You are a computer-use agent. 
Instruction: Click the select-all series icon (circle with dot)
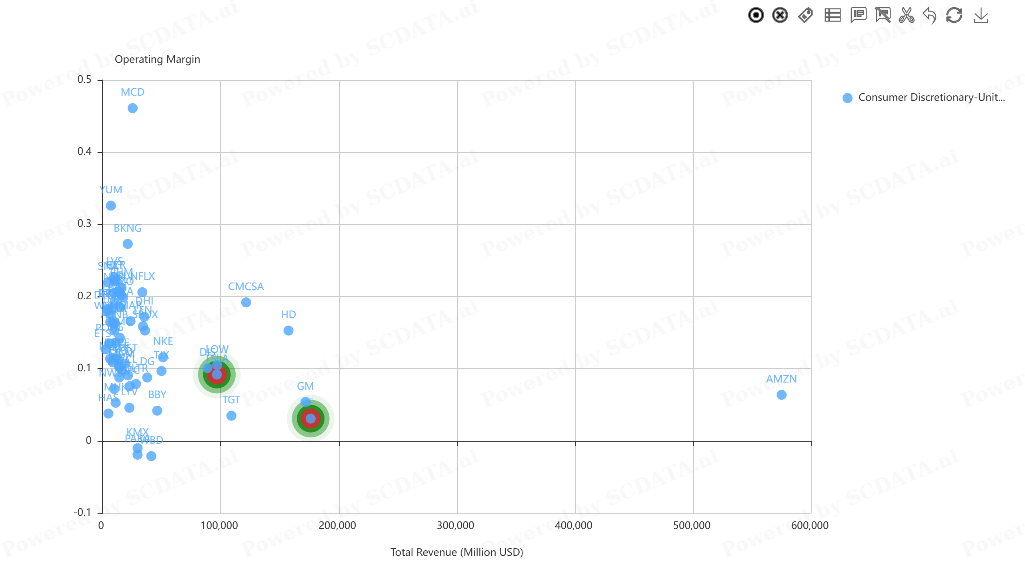click(x=756, y=15)
